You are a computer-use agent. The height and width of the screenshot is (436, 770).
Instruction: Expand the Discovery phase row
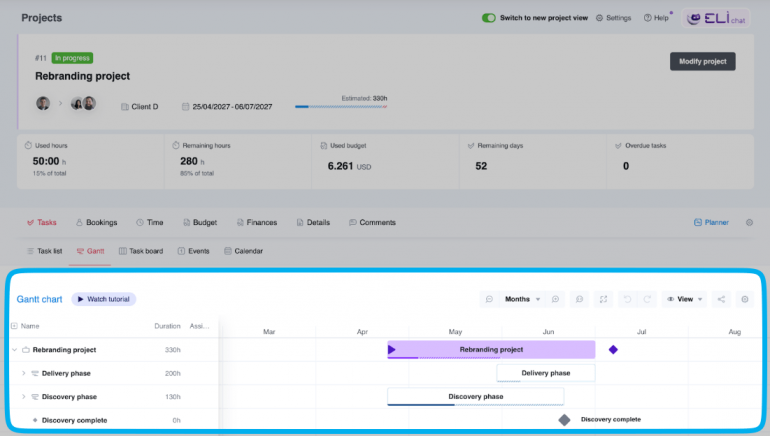(23, 397)
